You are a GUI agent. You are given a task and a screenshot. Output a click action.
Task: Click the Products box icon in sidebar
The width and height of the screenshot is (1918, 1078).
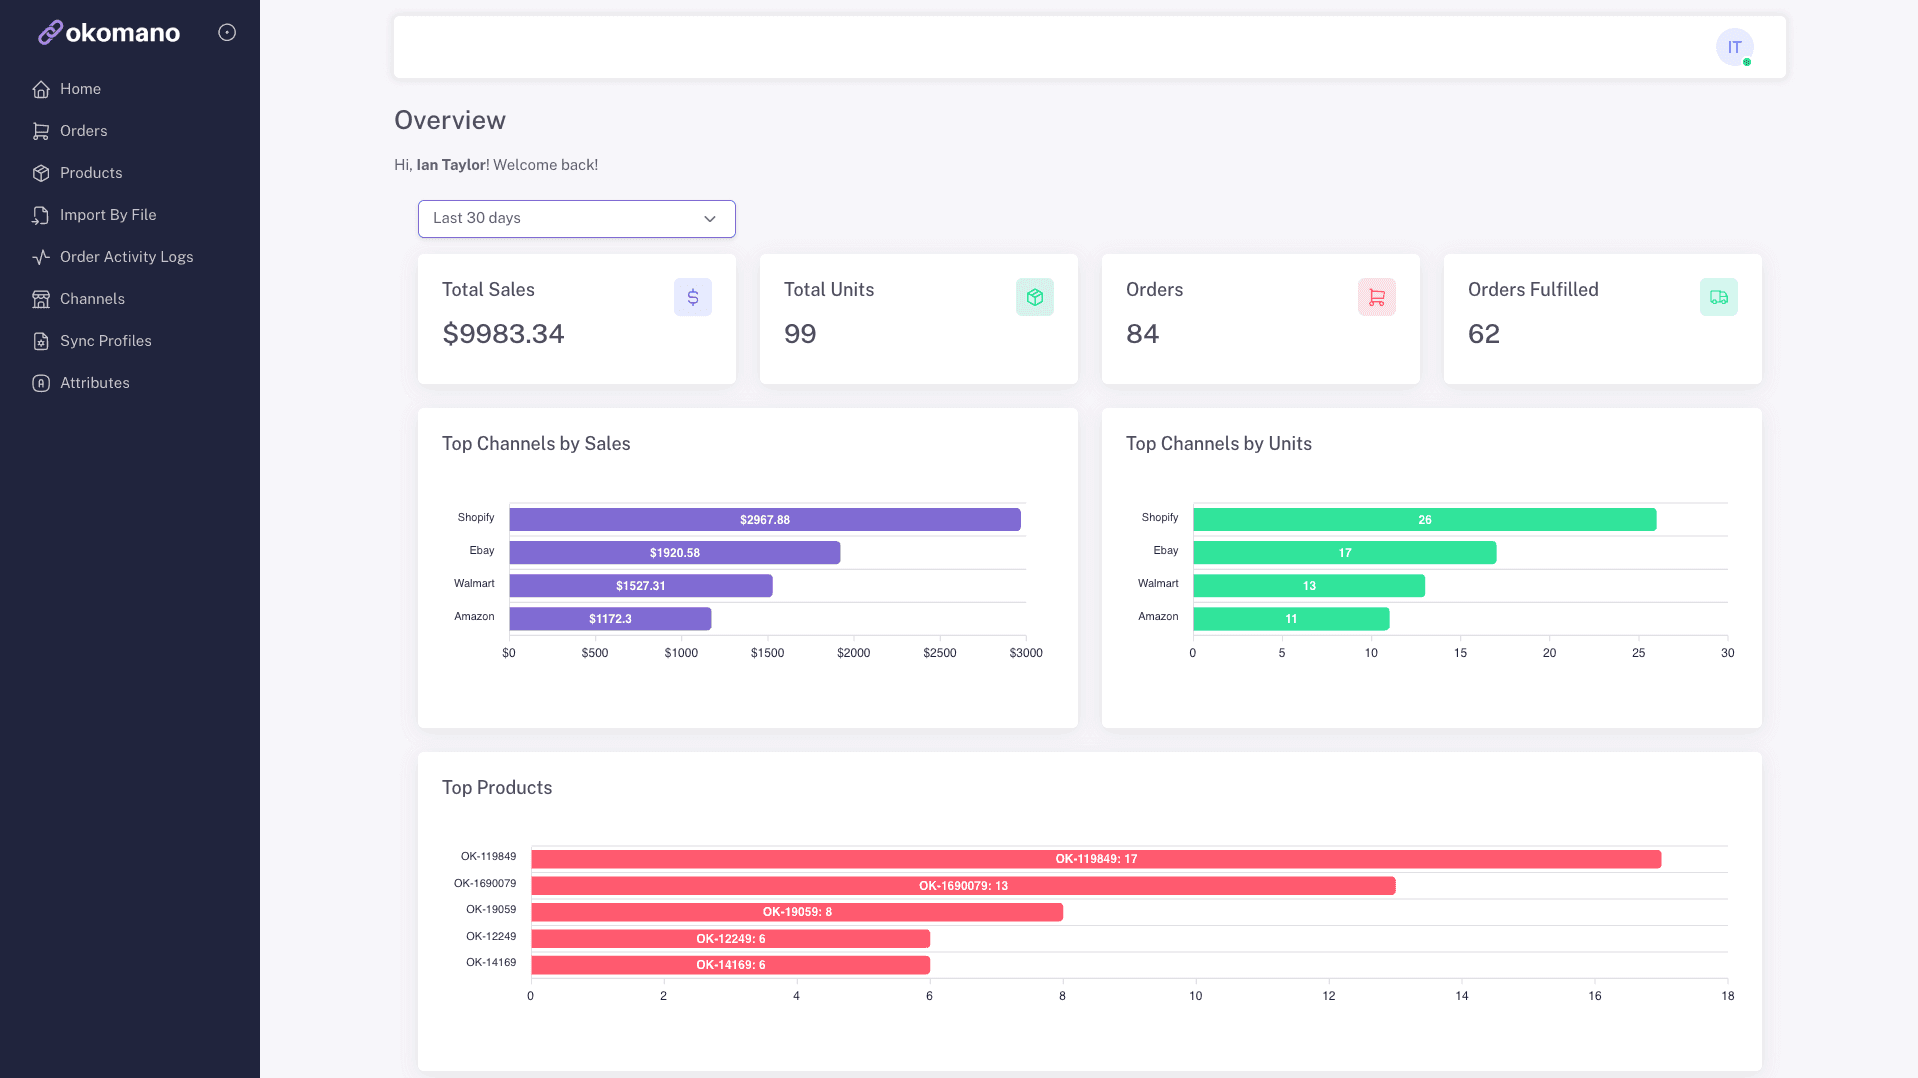[41, 173]
